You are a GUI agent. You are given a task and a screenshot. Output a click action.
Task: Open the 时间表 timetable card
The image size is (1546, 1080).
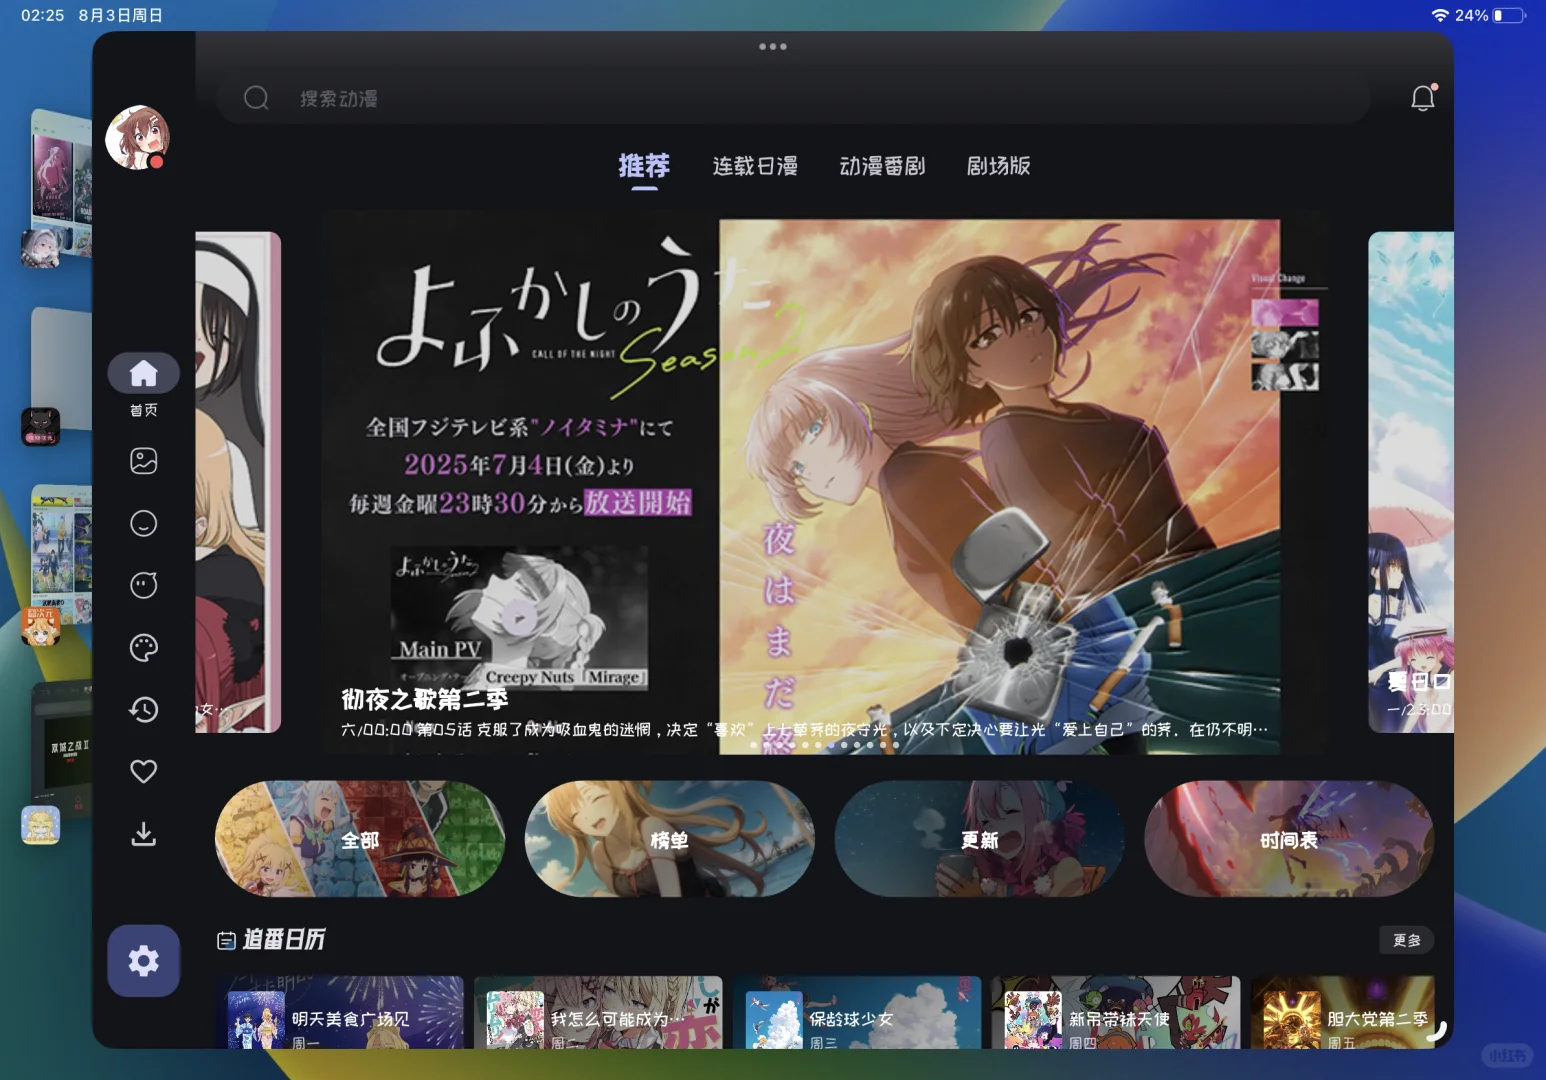pyautogui.click(x=1288, y=839)
